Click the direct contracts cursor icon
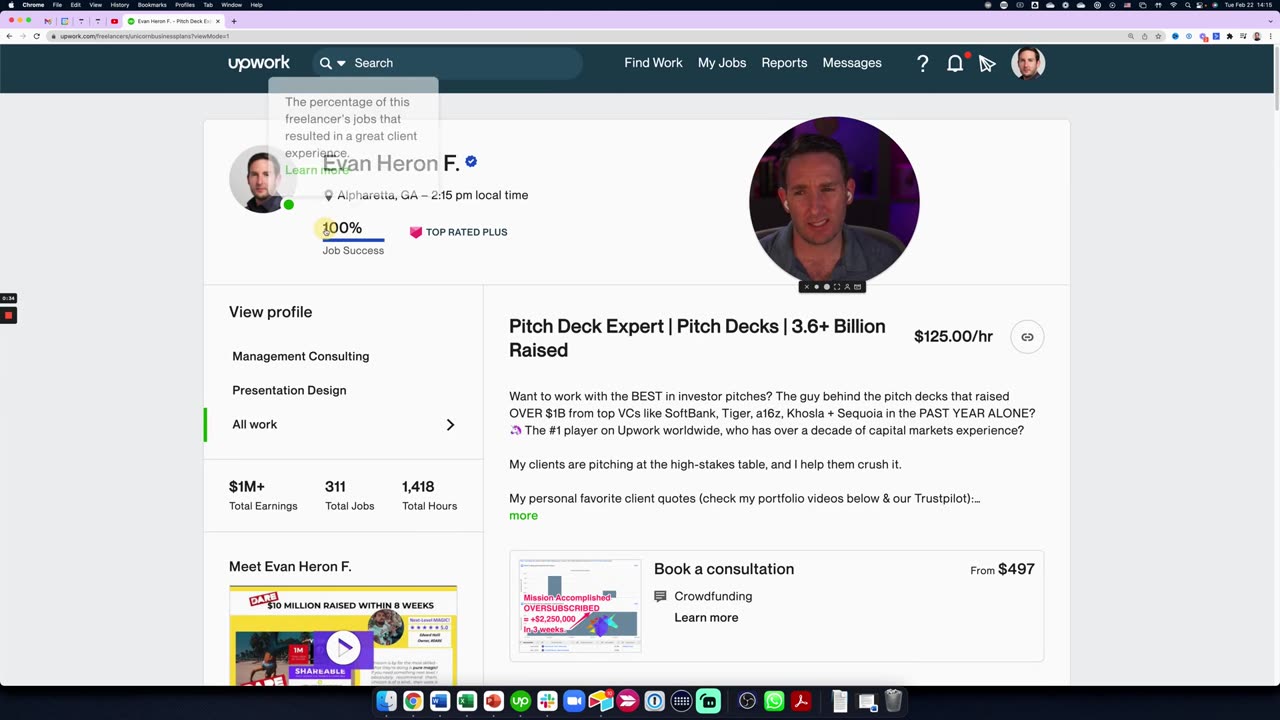 coord(987,64)
